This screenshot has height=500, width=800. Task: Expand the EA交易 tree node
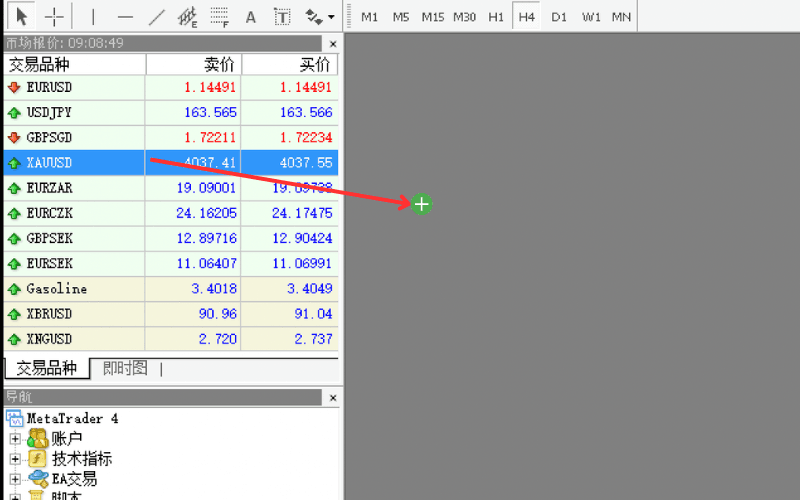[15, 479]
